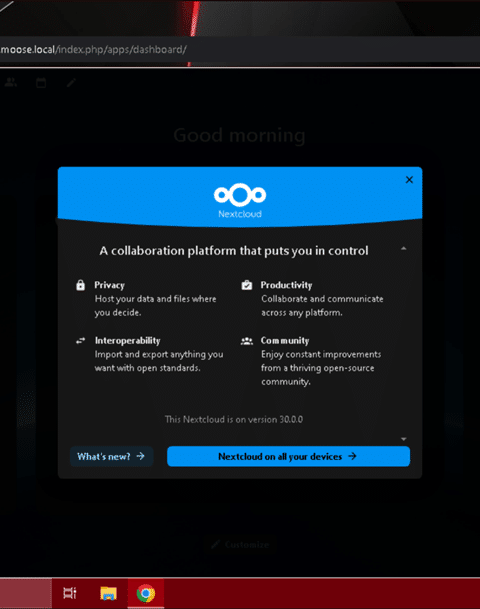Open the What's new? link
This screenshot has height=609, width=480.
111,456
